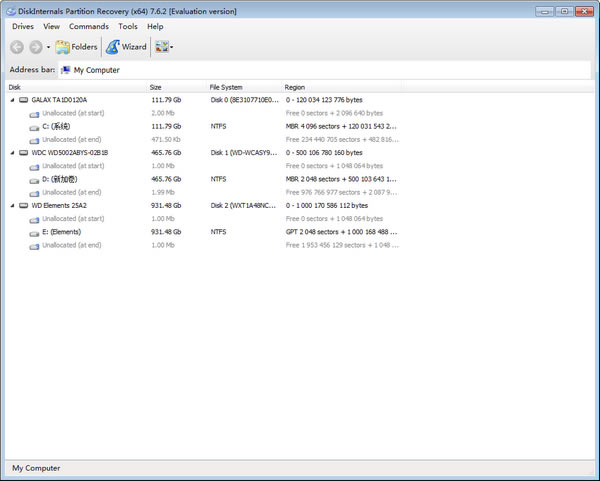Click the E: (Elements) drive icon

(34, 232)
